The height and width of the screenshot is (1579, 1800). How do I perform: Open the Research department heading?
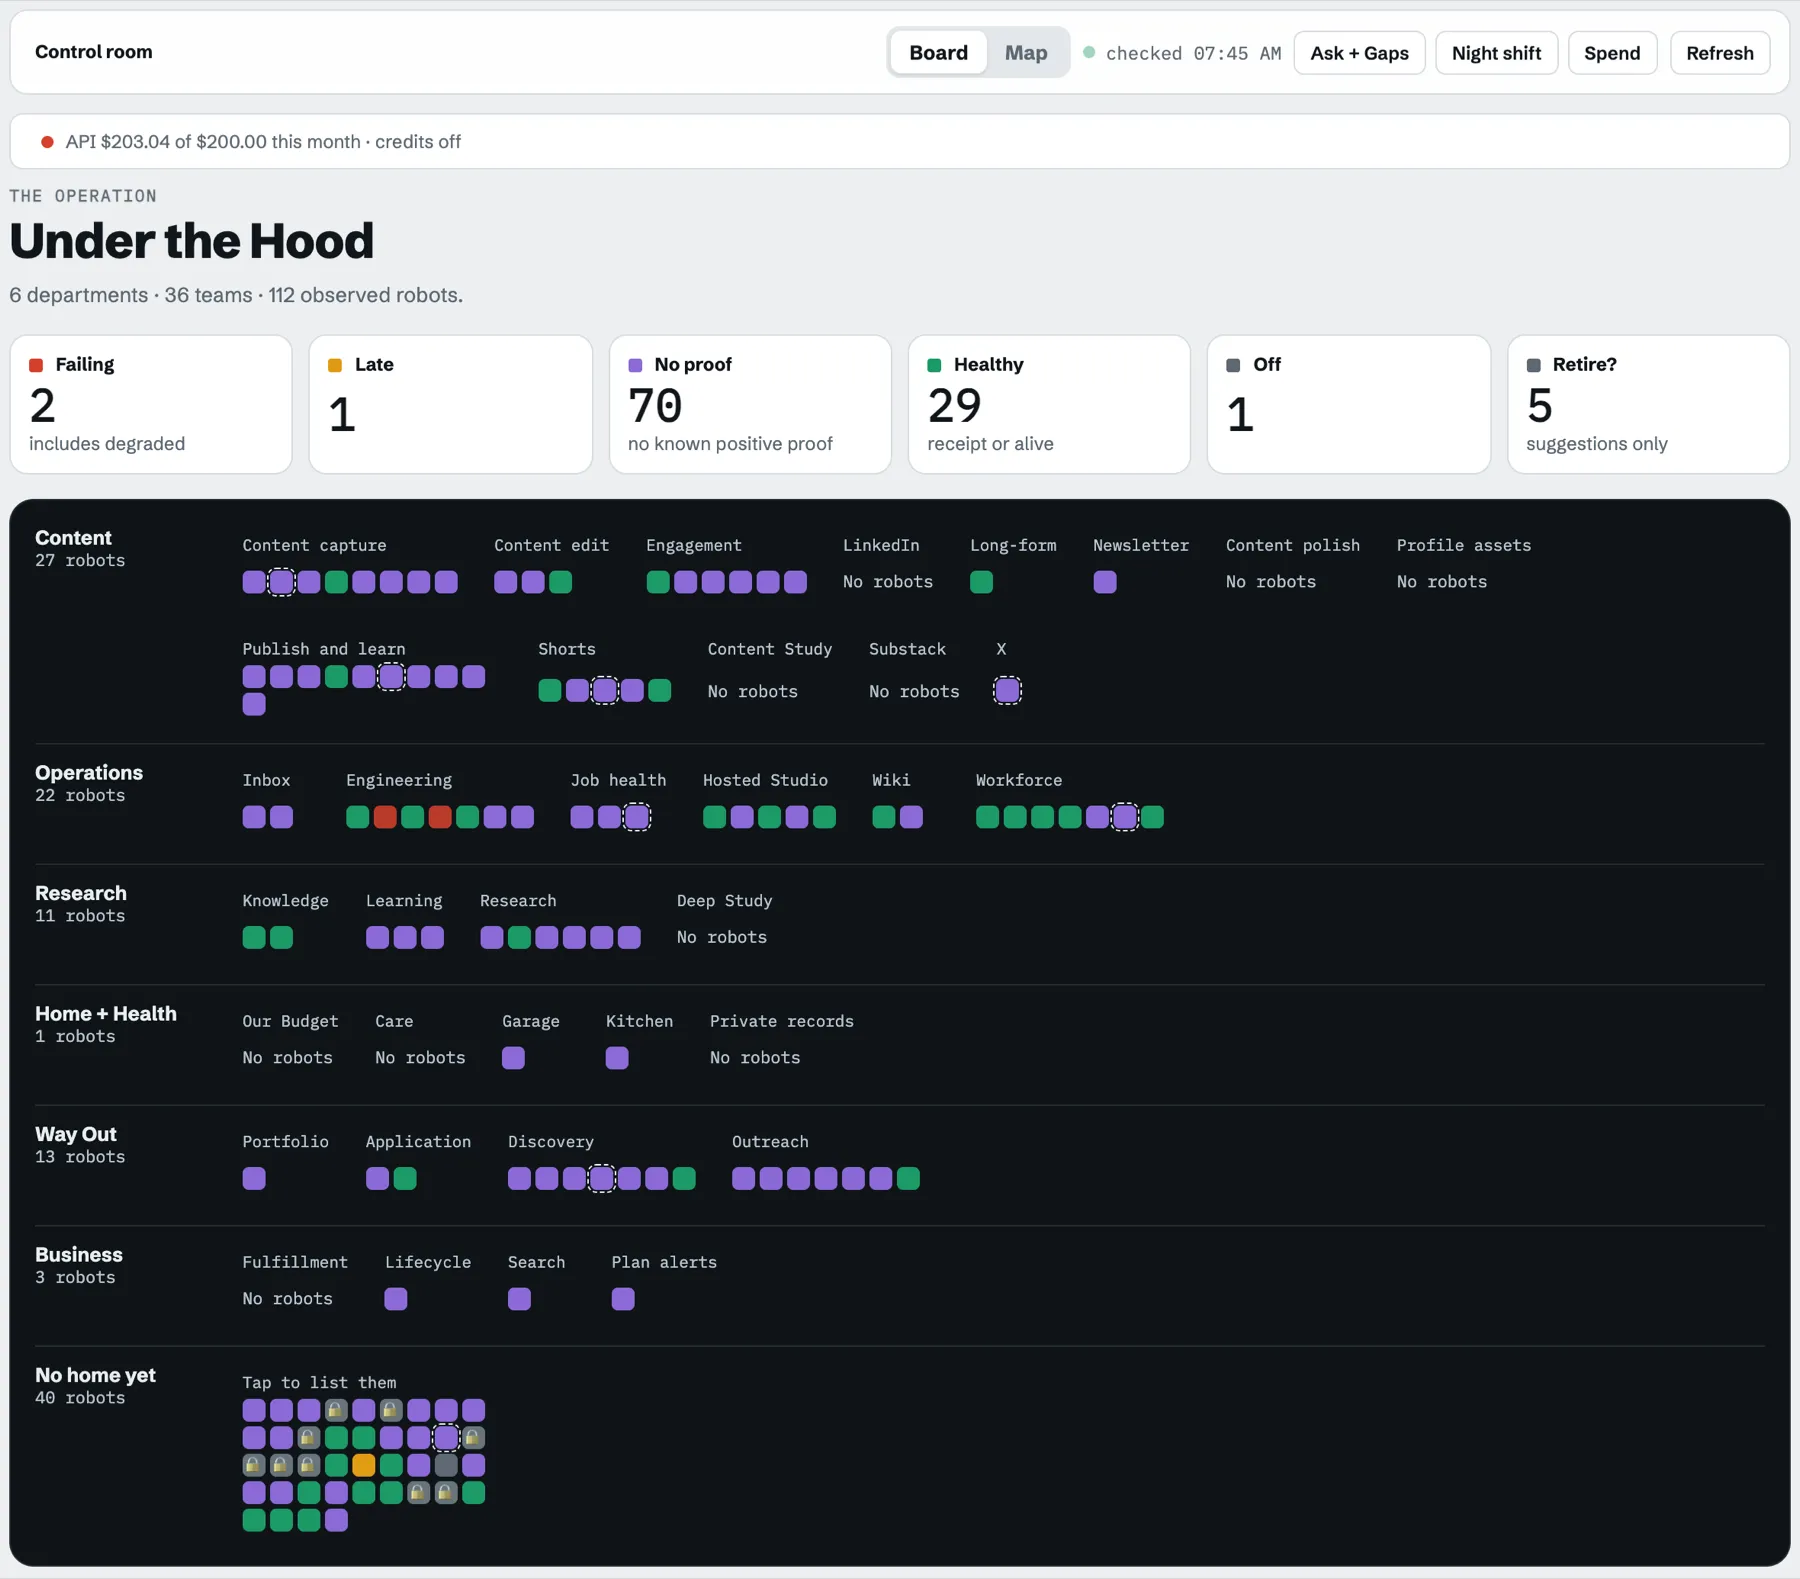[81, 893]
